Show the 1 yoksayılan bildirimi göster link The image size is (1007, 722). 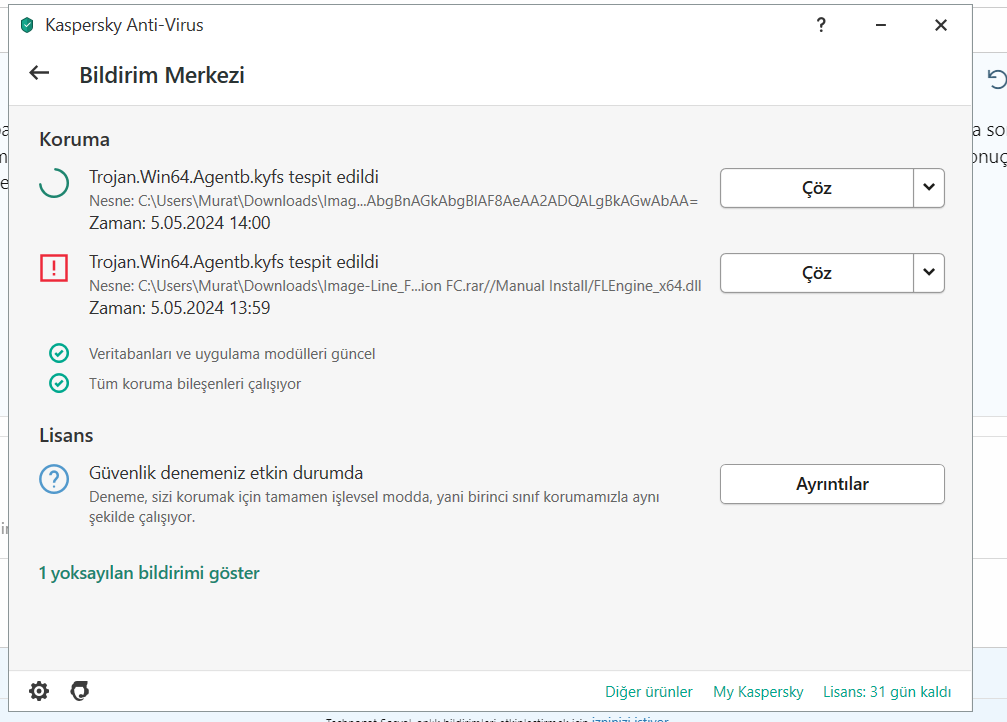[149, 573]
